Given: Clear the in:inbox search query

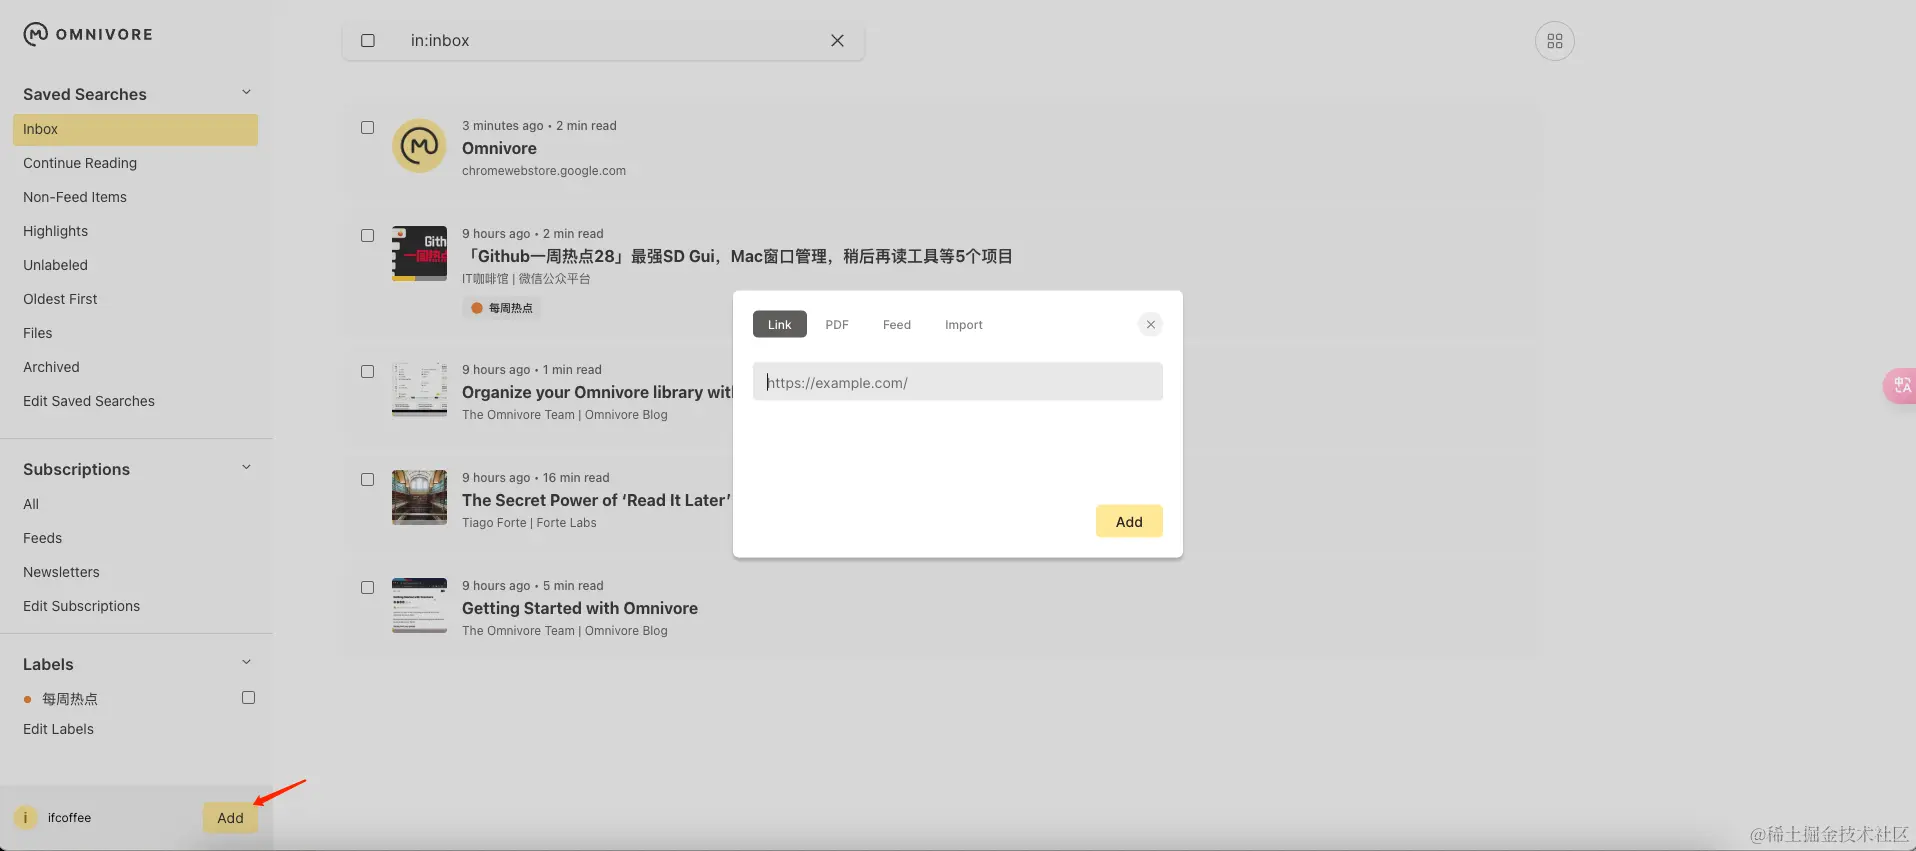Looking at the screenshot, I should pos(837,41).
